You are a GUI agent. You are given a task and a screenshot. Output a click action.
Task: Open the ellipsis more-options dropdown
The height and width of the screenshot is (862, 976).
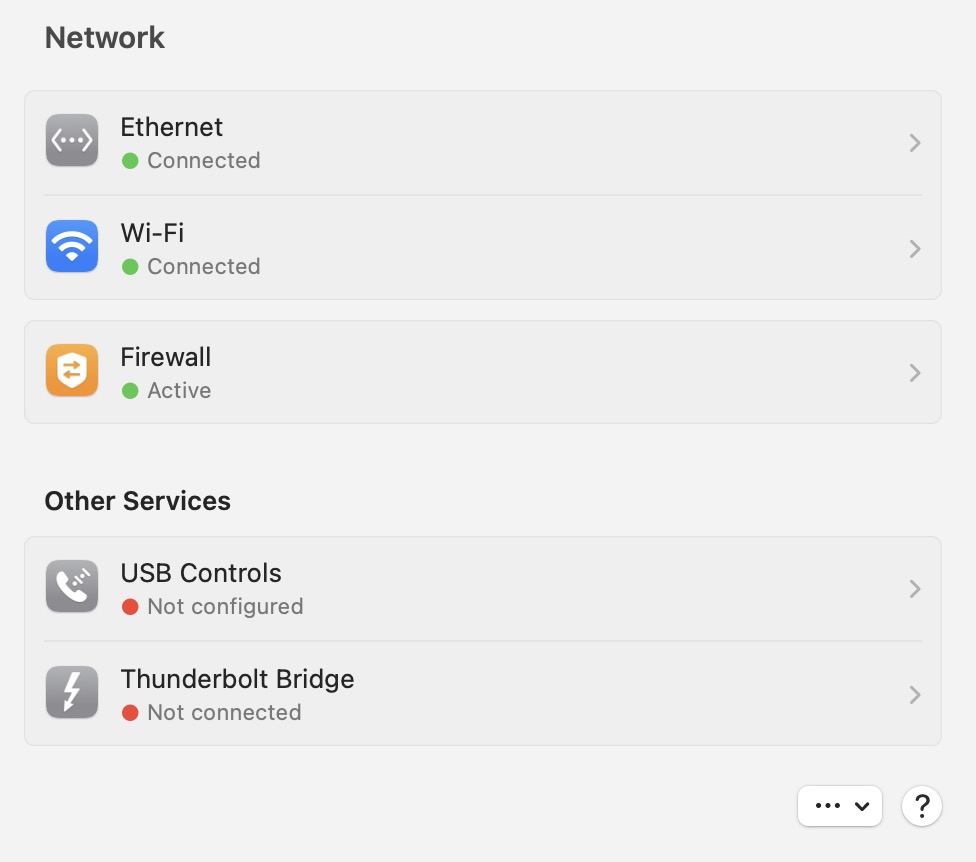pyautogui.click(x=840, y=806)
